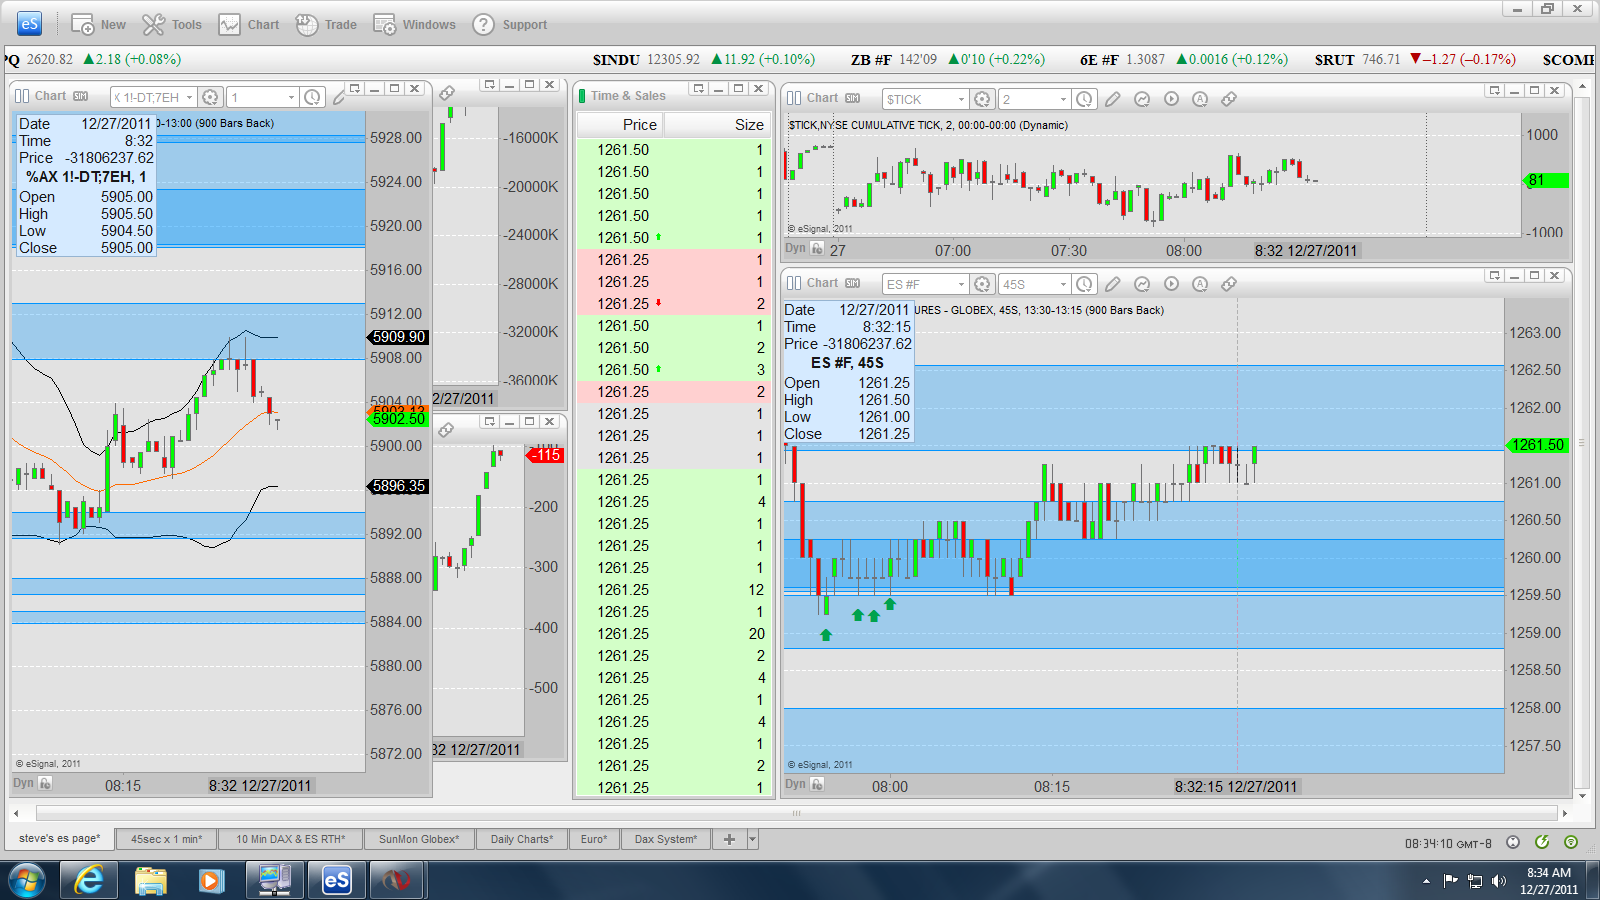Screen dimensions: 1600x900
Task: Click the Price column header in Time & Sales
Action: click(621, 124)
